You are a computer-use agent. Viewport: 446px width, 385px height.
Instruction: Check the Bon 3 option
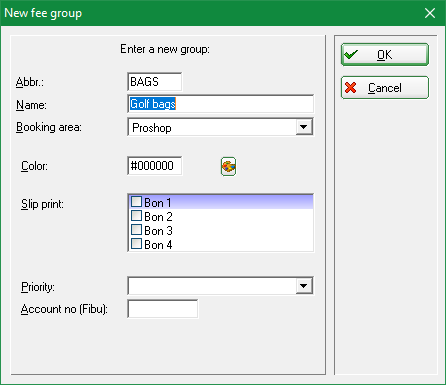pyautogui.click(x=136, y=230)
